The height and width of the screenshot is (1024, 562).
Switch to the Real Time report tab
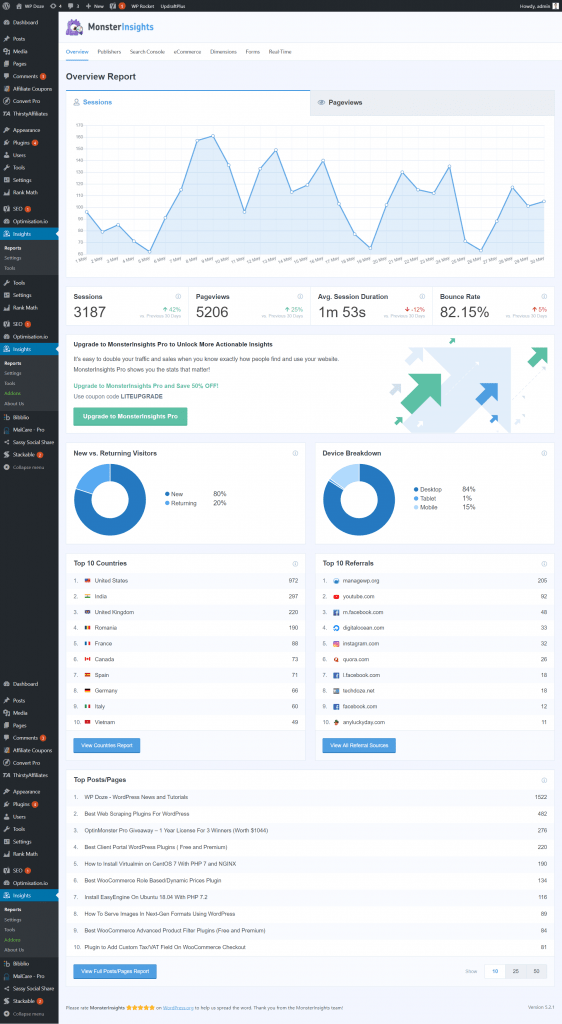[x=280, y=51]
